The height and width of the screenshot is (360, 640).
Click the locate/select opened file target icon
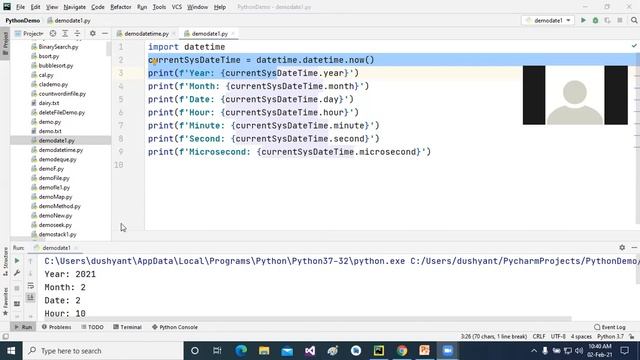click(53, 33)
